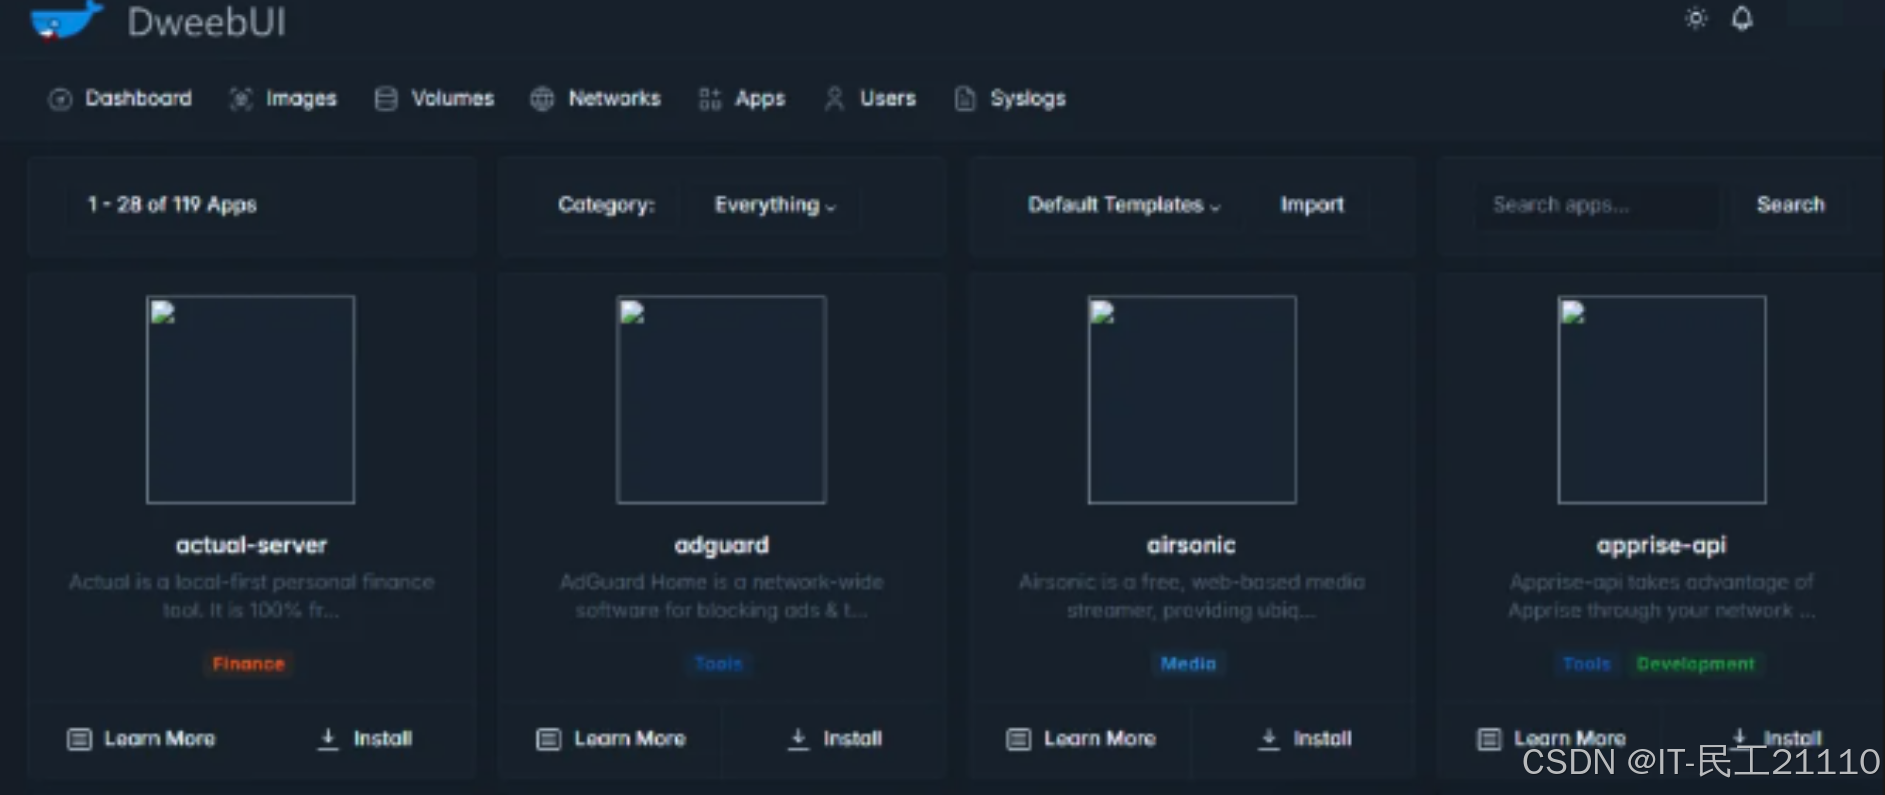This screenshot has width=1885, height=795.
Task: Click airsonic Learn More list icon
Action: pyautogui.click(x=1019, y=739)
